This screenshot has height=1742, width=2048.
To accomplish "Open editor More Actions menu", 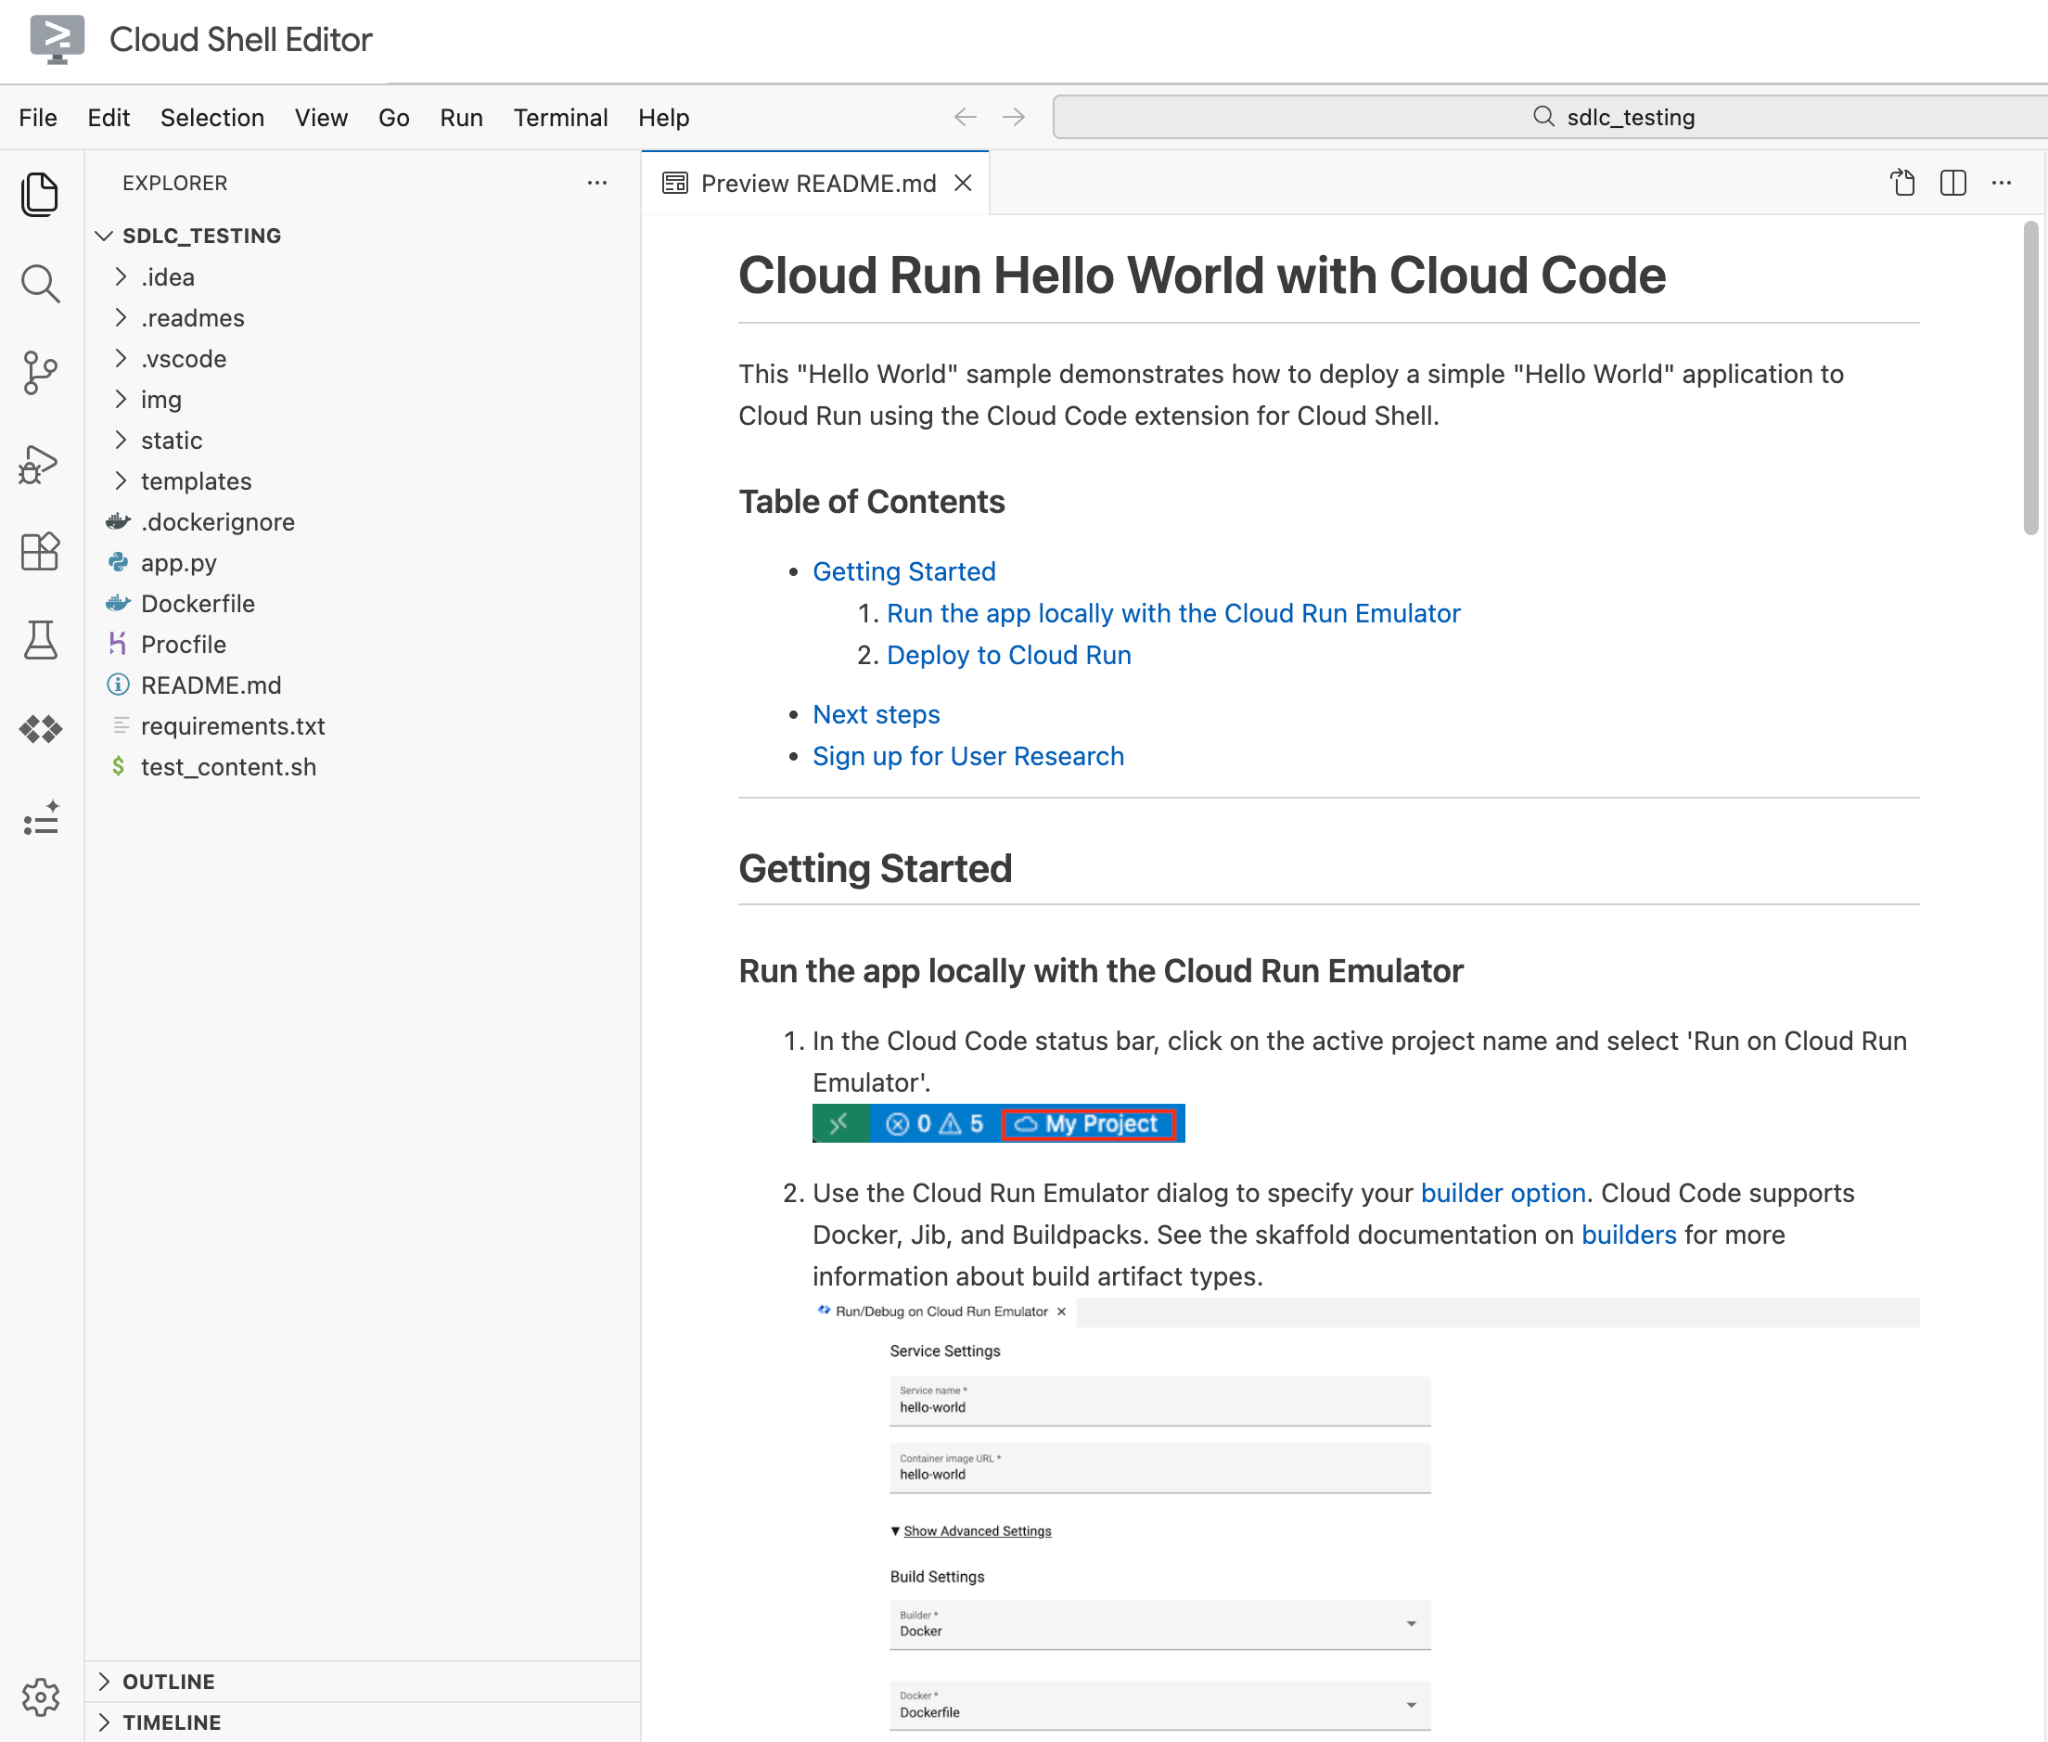I will pyautogui.click(x=2001, y=183).
